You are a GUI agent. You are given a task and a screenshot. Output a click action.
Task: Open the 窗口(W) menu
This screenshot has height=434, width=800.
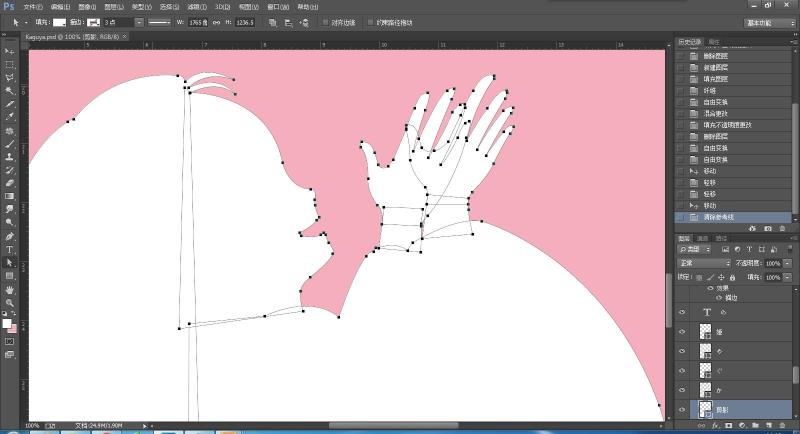278,7
